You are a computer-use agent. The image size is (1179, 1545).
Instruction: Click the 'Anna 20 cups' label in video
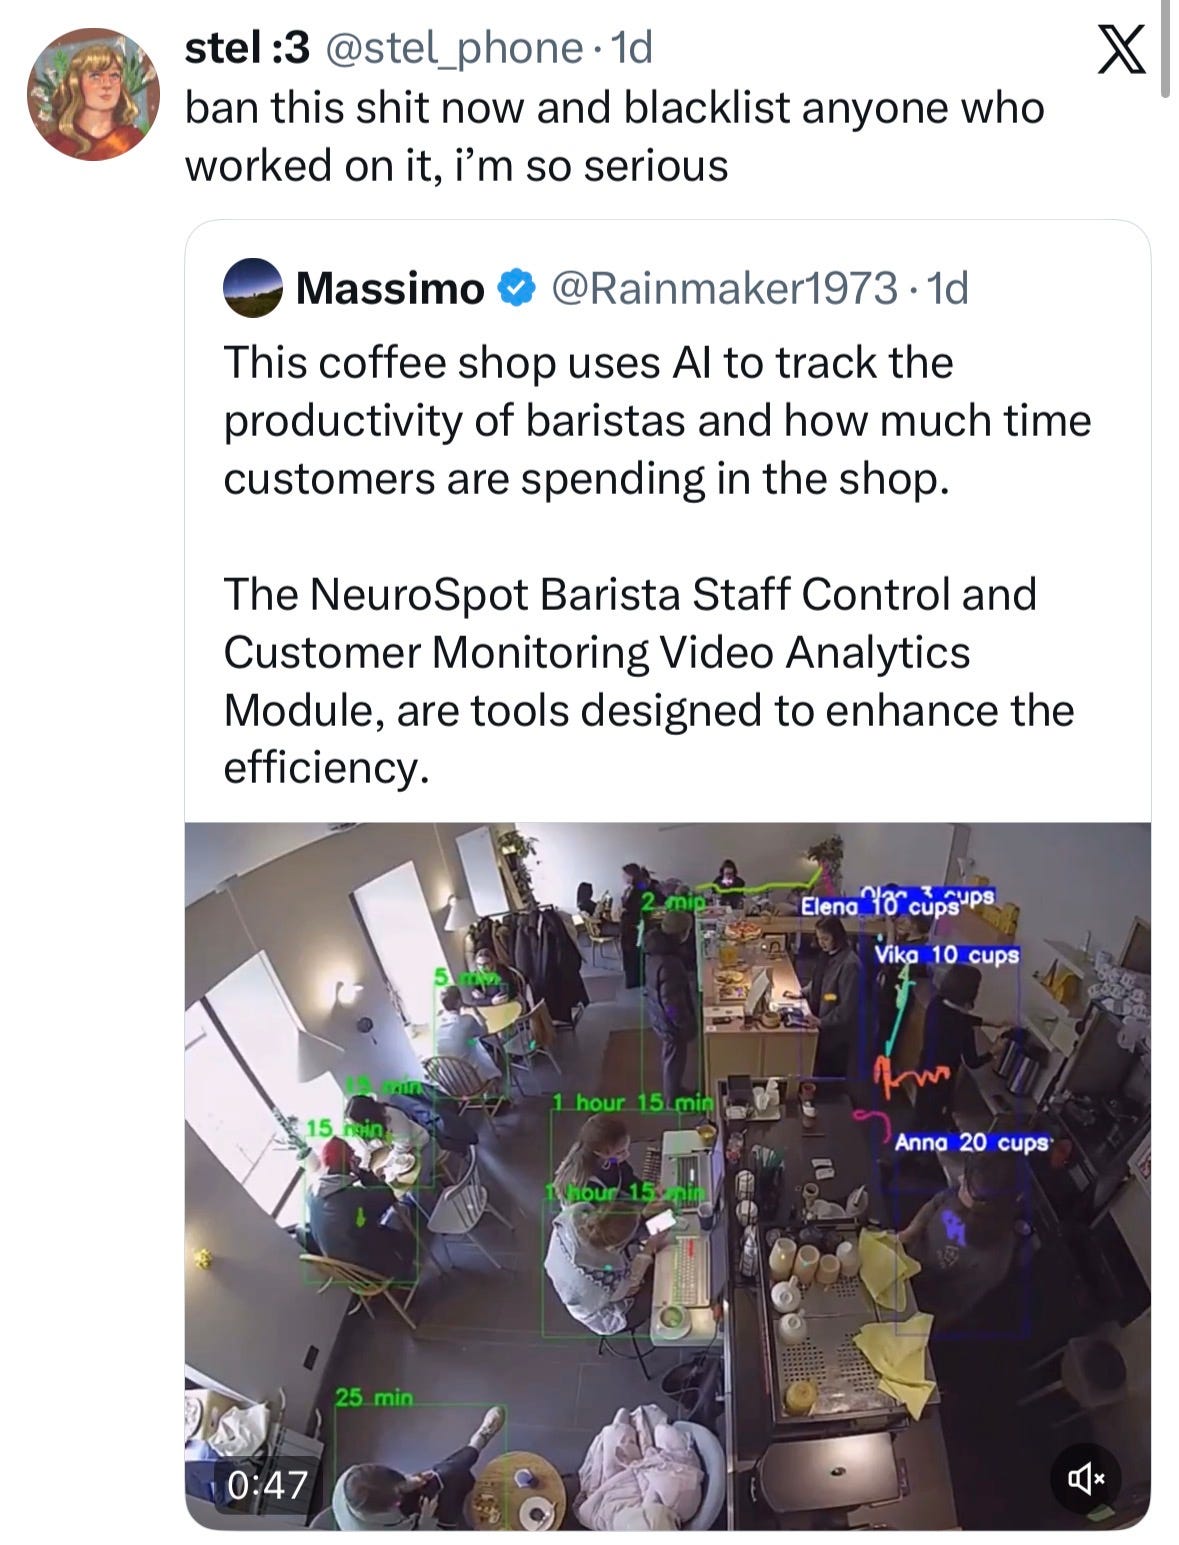(x=972, y=1142)
